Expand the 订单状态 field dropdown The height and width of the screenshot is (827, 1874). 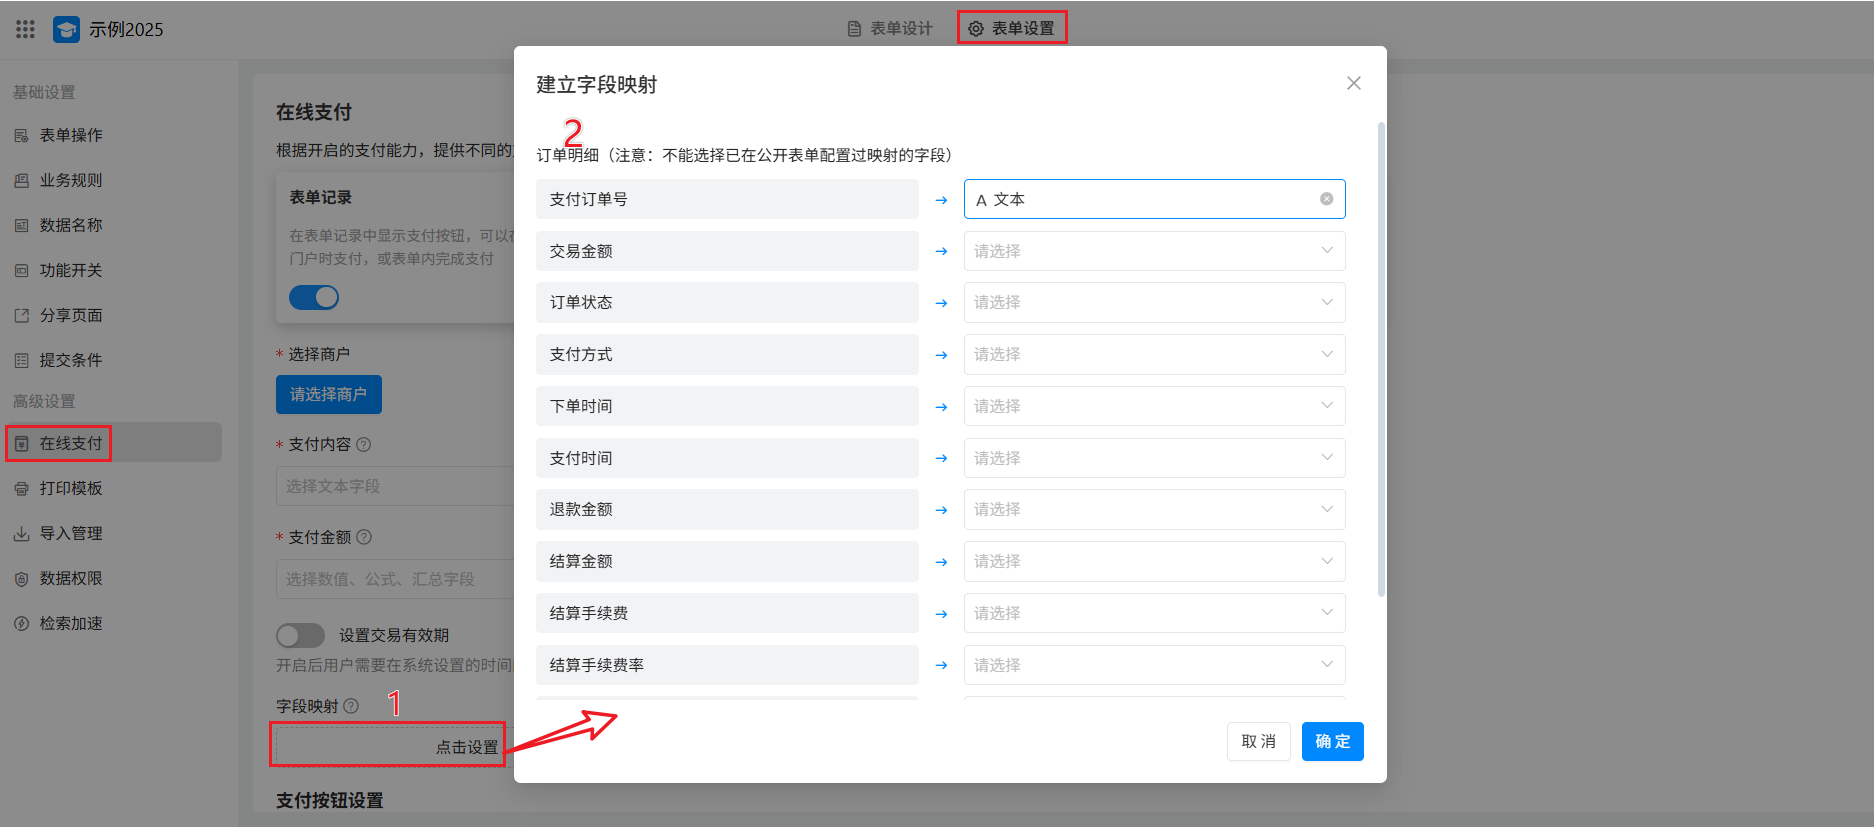pyautogui.click(x=1153, y=303)
